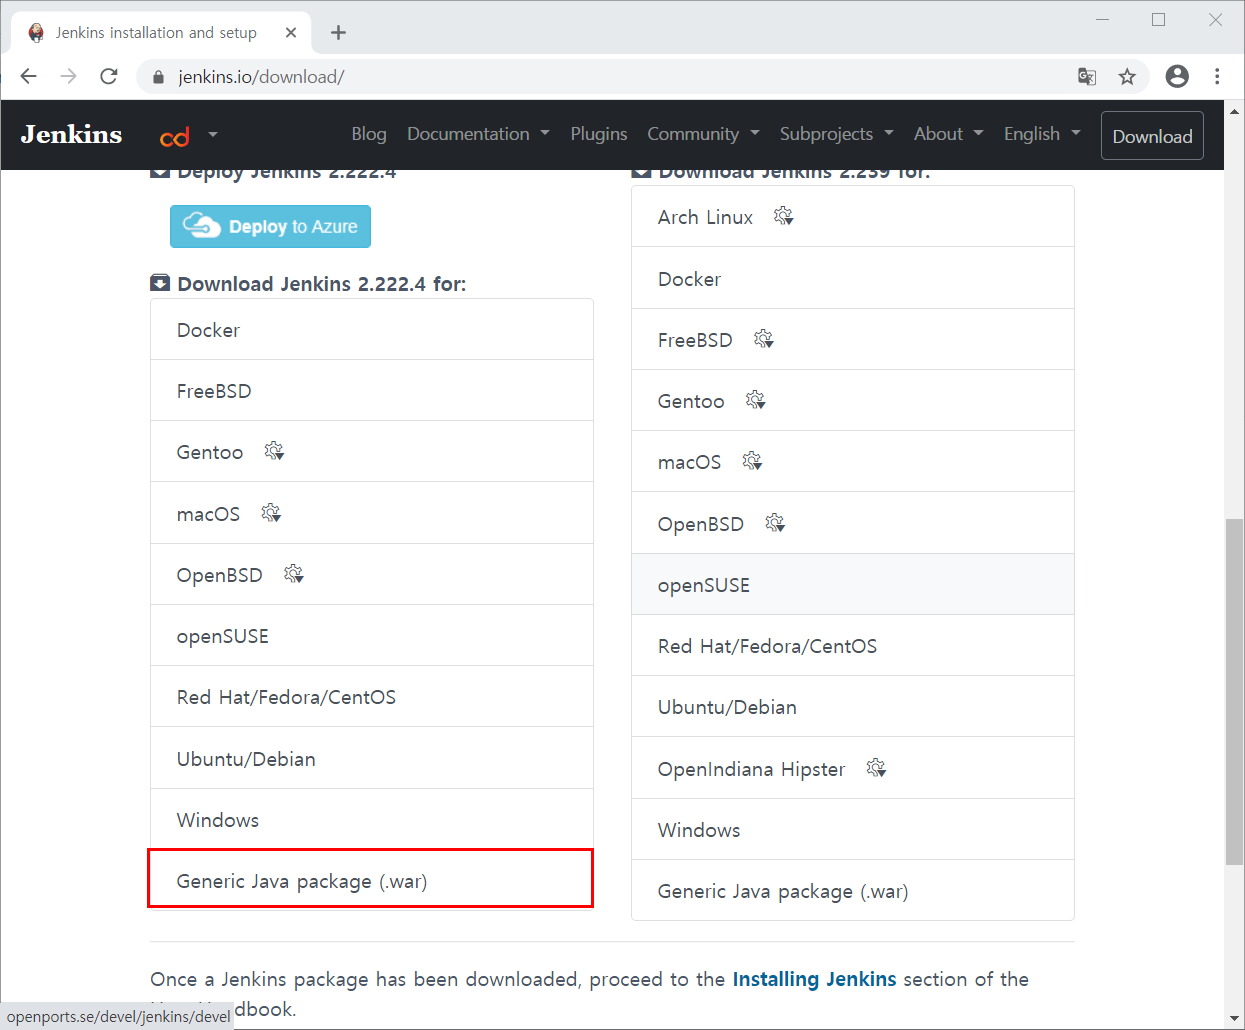Select Red Hat/Fedora/CentOS in weekly list
The height and width of the screenshot is (1030, 1245).
[x=853, y=646]
